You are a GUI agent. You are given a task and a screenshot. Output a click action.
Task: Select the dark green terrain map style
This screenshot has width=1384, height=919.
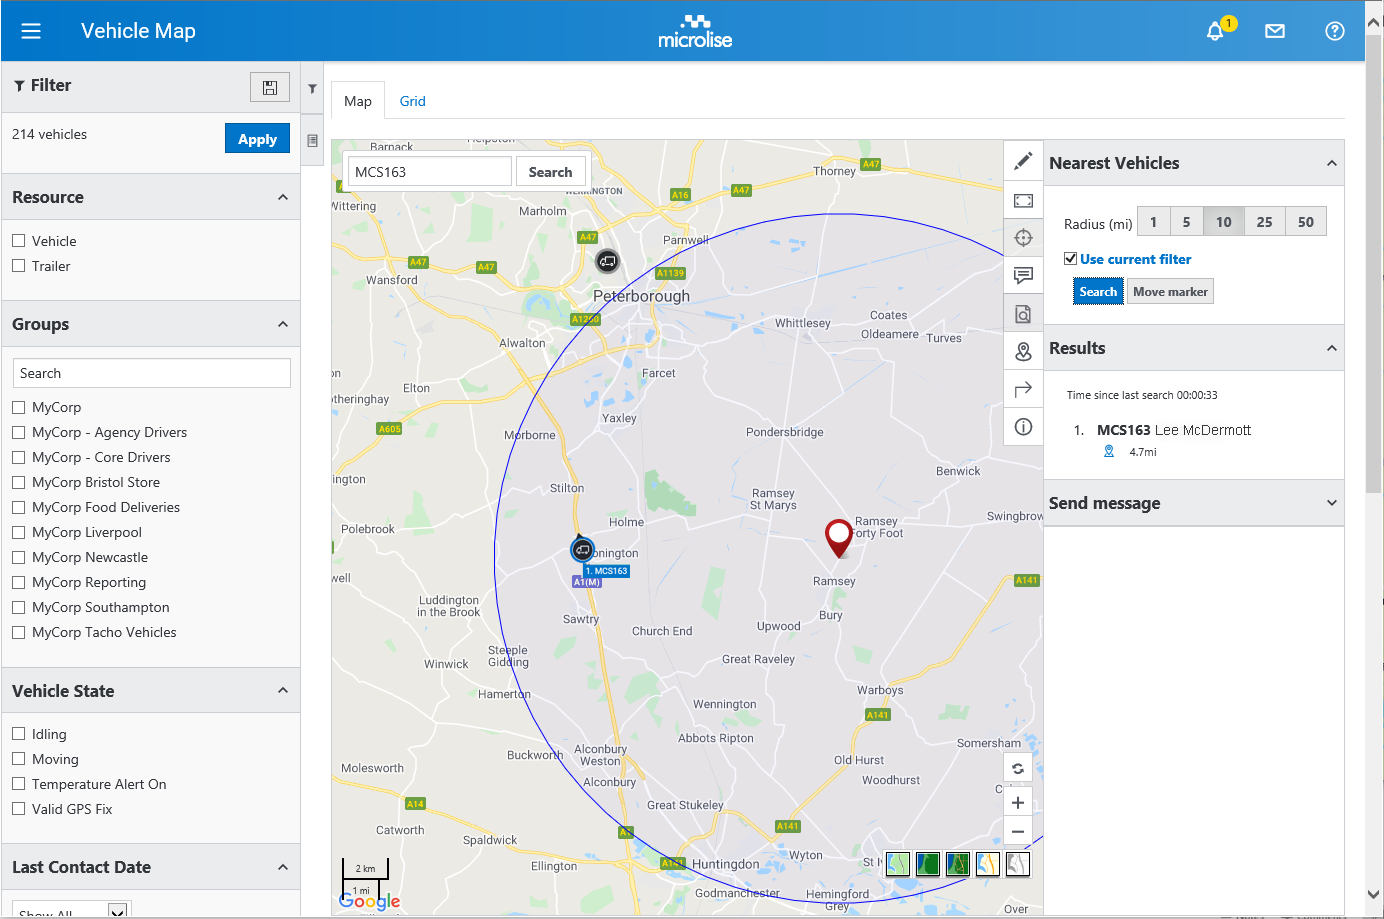point(928,863)
